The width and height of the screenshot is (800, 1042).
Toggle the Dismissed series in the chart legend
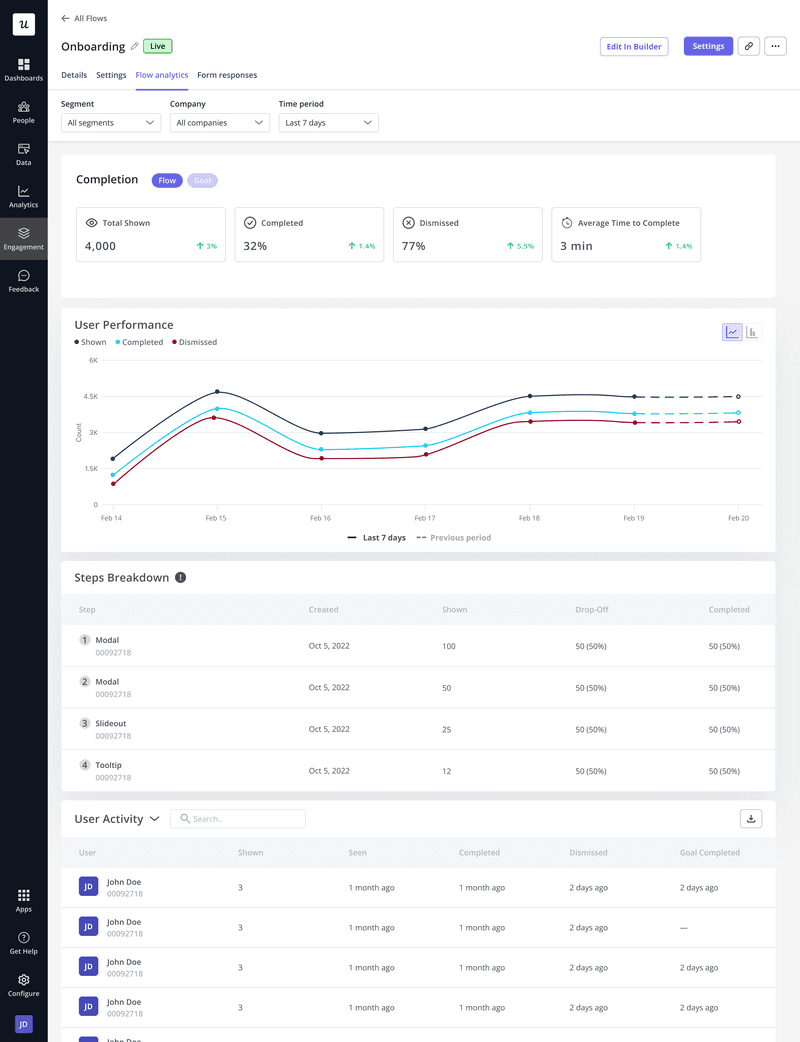pos(194,342)
